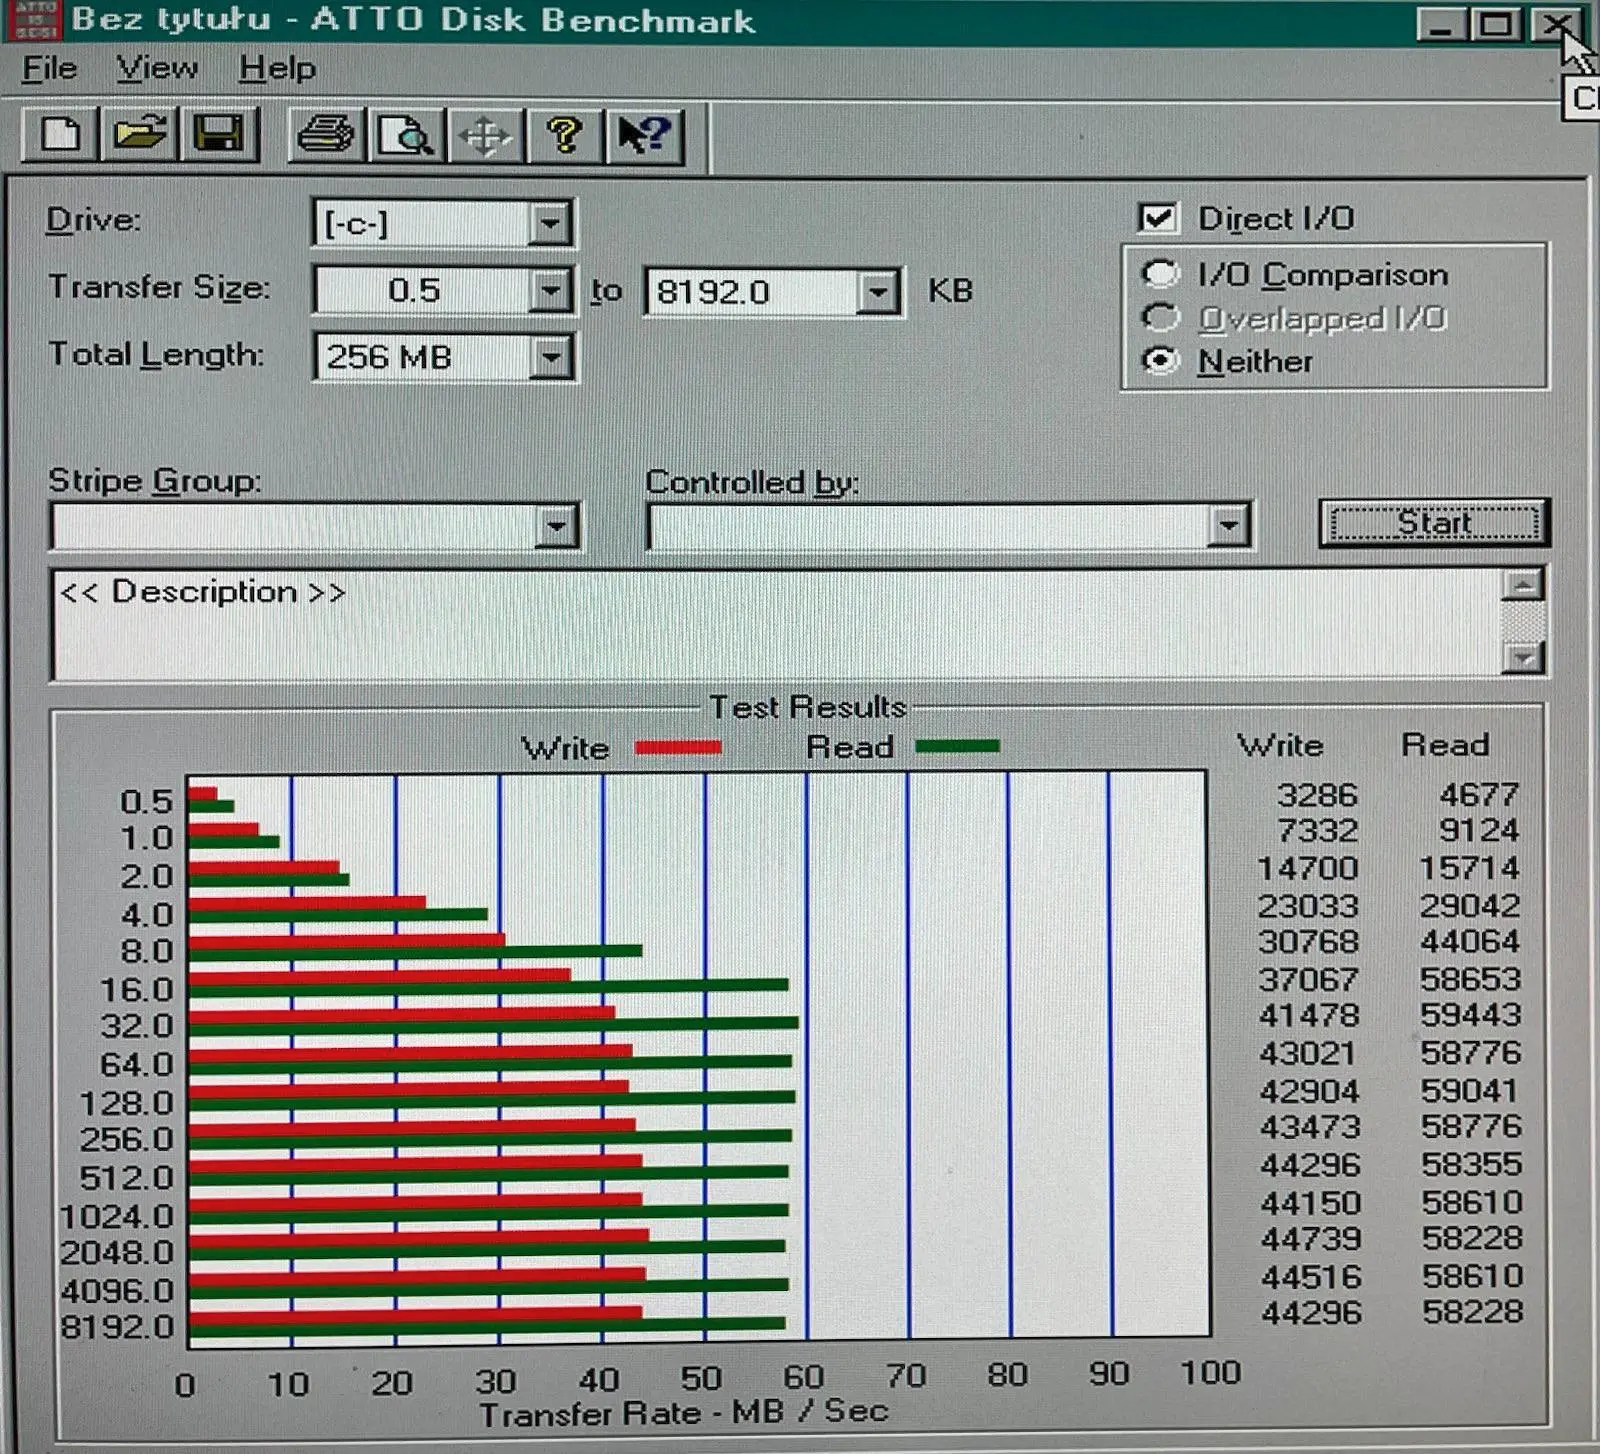Click the 0.5 transfer size row label
The height and width of the screenshot is (1454, 1600).
[x=146, y=801]
